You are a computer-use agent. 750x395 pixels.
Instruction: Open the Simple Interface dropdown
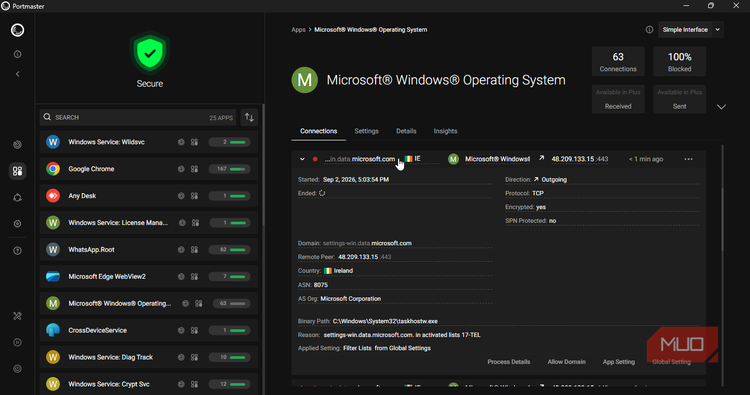point(691,30)
